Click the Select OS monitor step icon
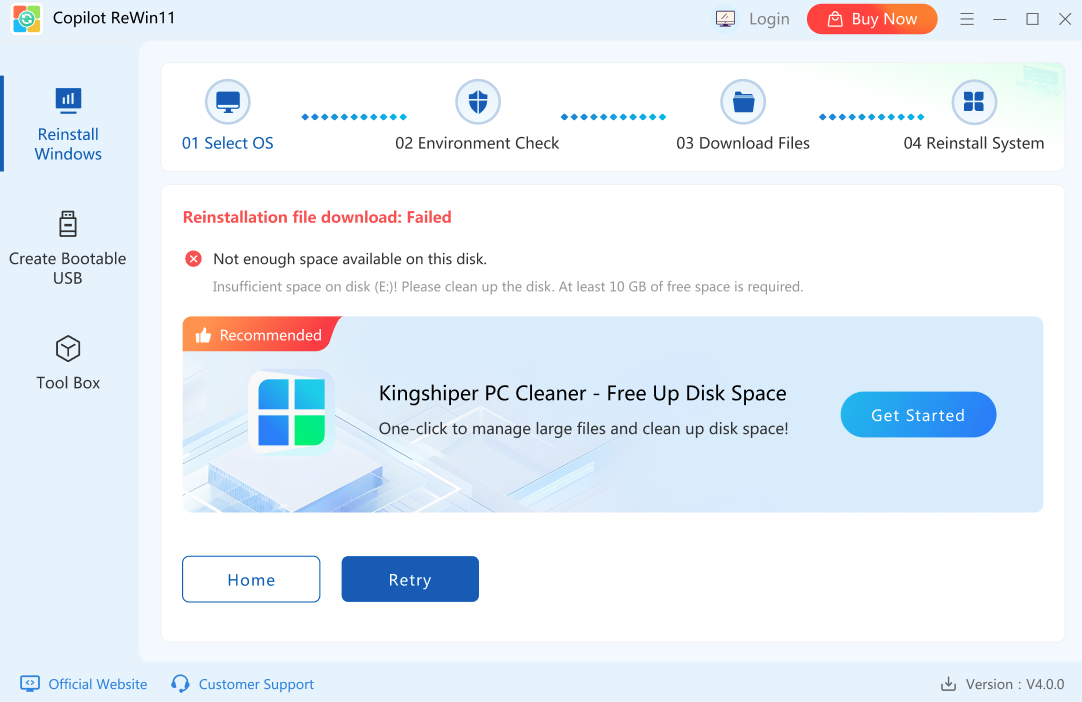This screenshot has height=702, width=1082. [228, 102]
